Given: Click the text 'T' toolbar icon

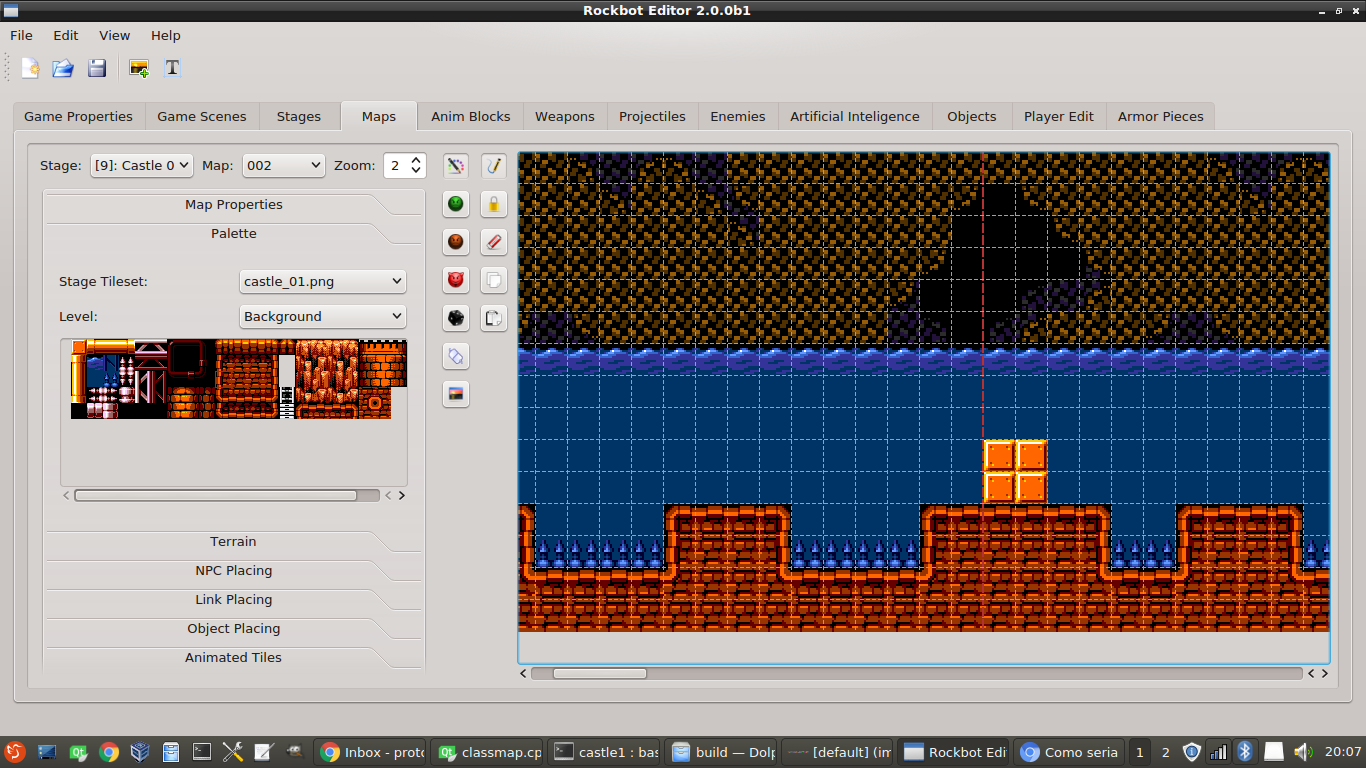Looking at the screenshot, I should click(x=172, y=68).
